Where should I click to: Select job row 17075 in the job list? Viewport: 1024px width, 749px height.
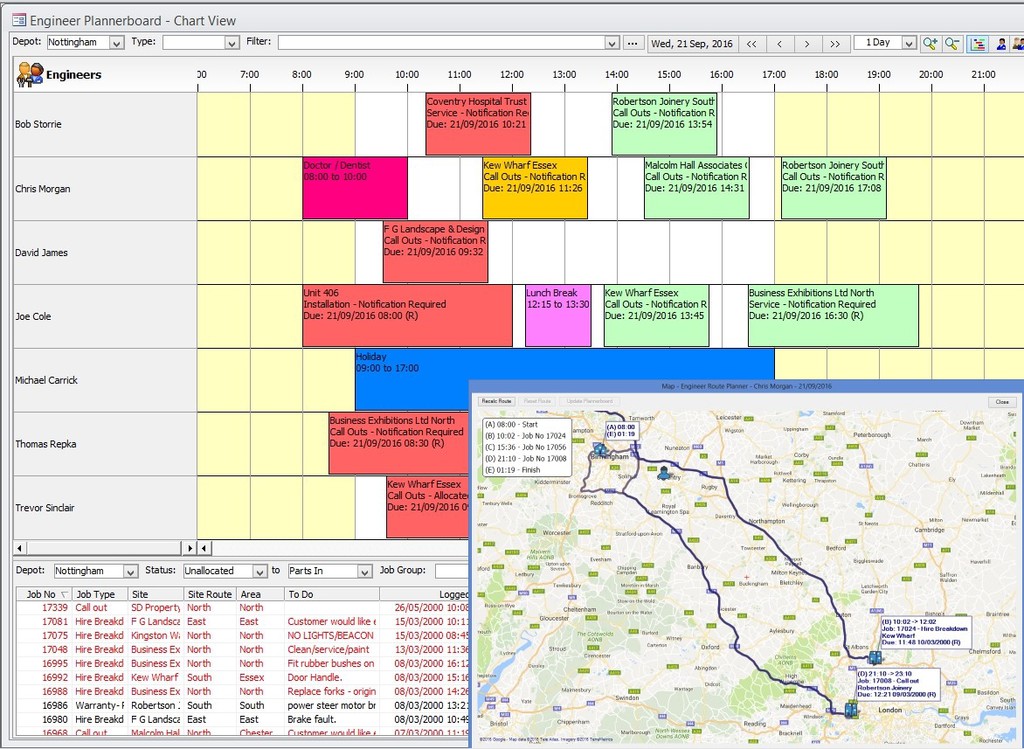click(x=242, y=635)
